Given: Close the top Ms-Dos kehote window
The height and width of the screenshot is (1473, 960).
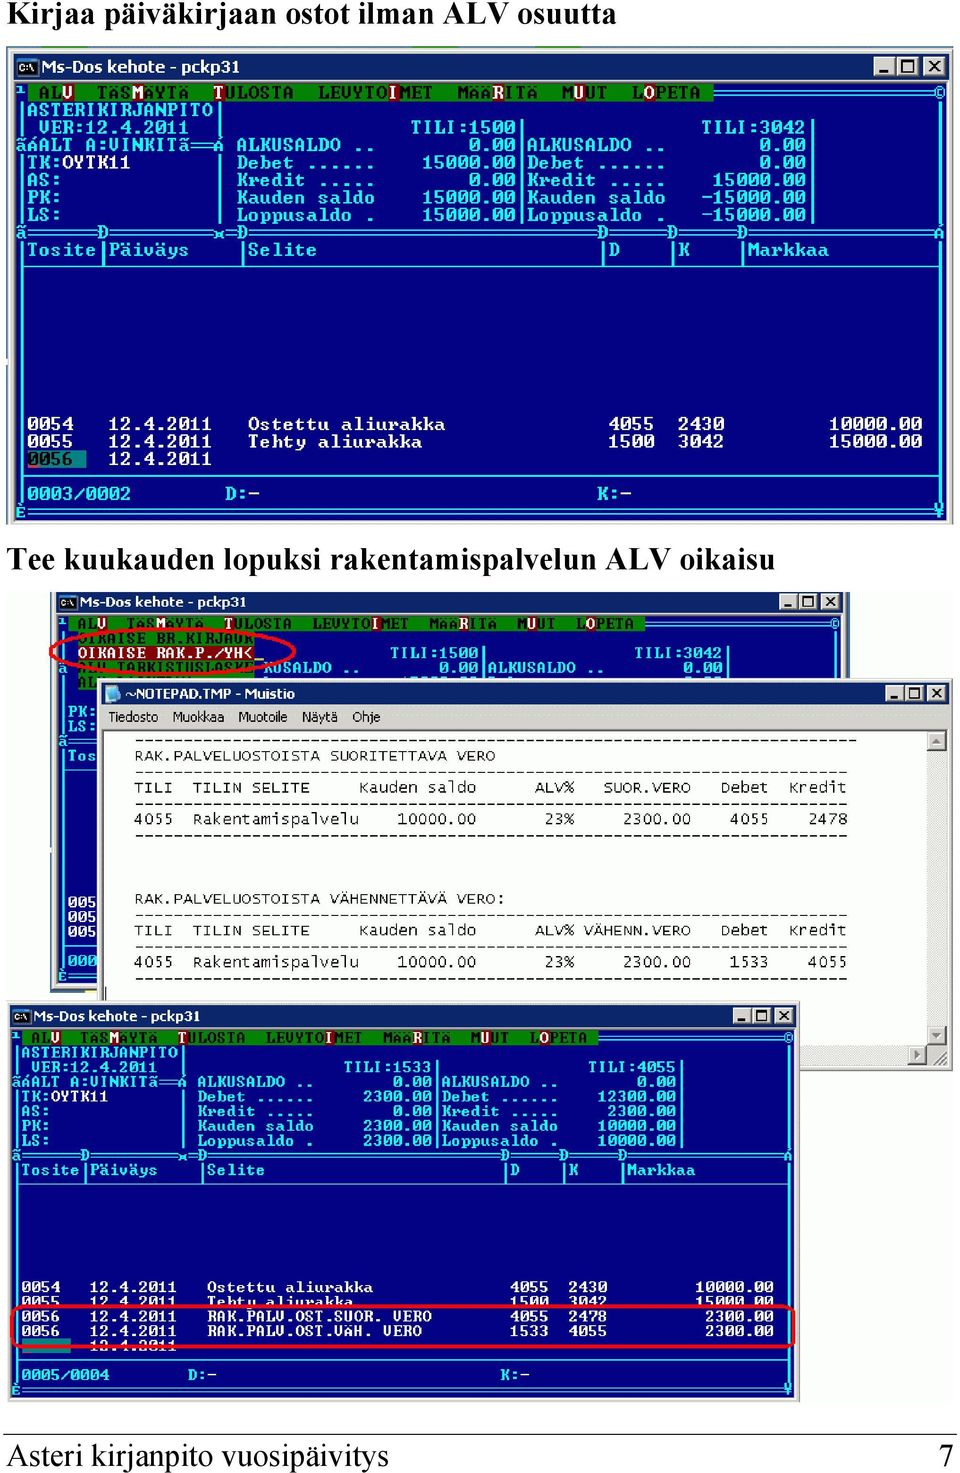Looking at the screenshot, I should 934,67.
